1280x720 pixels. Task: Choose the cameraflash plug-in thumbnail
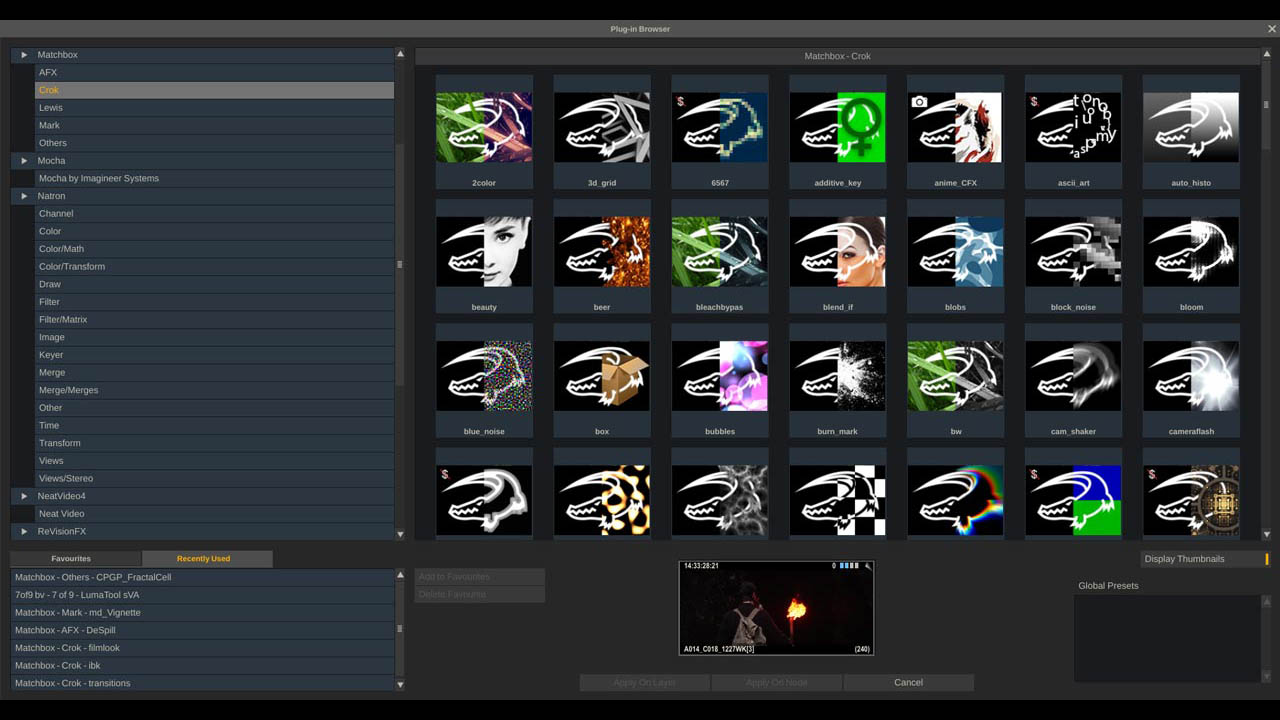pyautogui.click(x=1191, y=376)
